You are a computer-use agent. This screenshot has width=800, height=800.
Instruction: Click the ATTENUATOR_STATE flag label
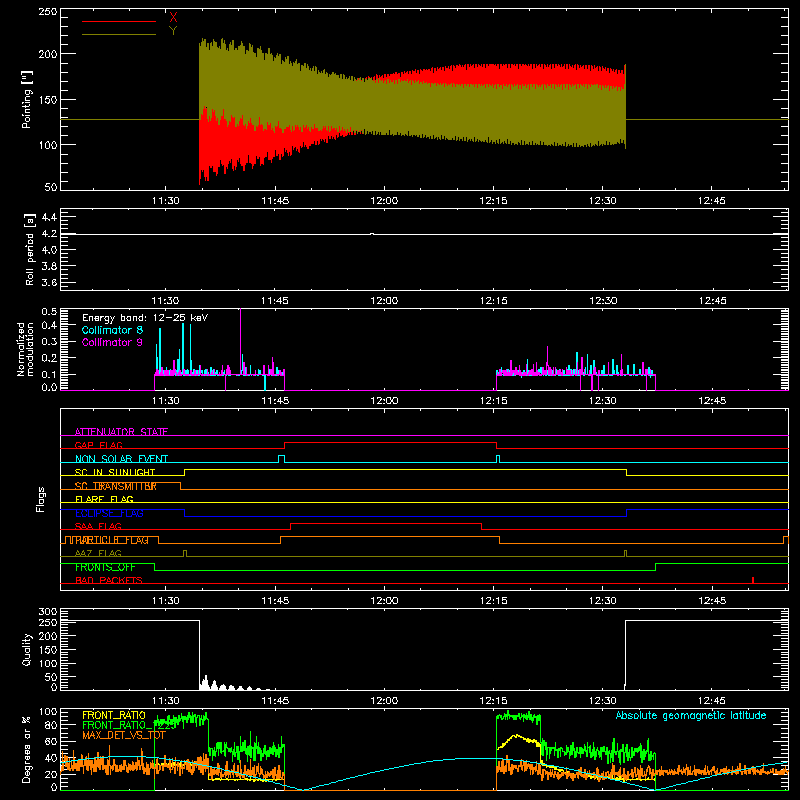(121, 432)
